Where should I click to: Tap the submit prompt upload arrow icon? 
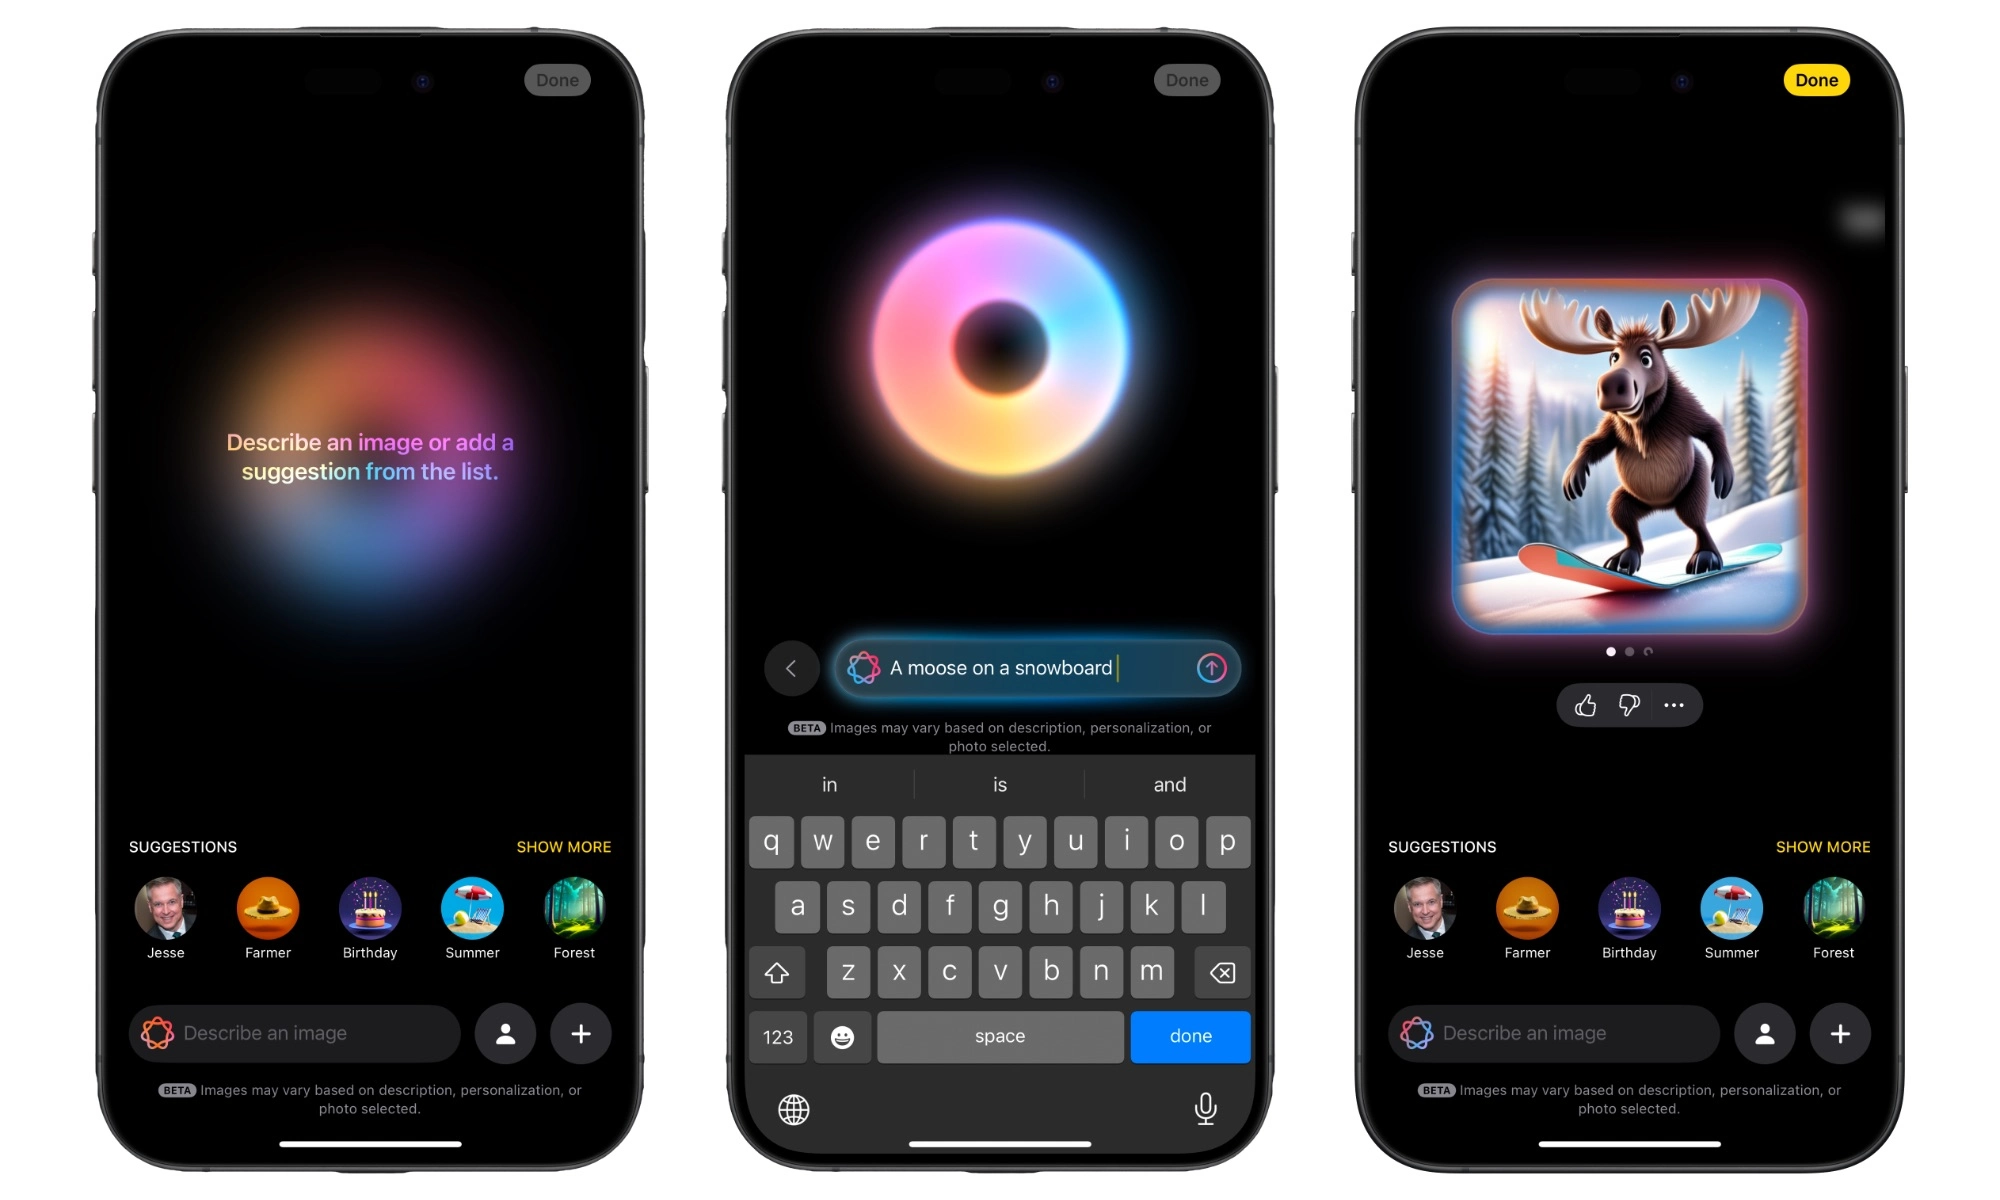coord(1211,669)
